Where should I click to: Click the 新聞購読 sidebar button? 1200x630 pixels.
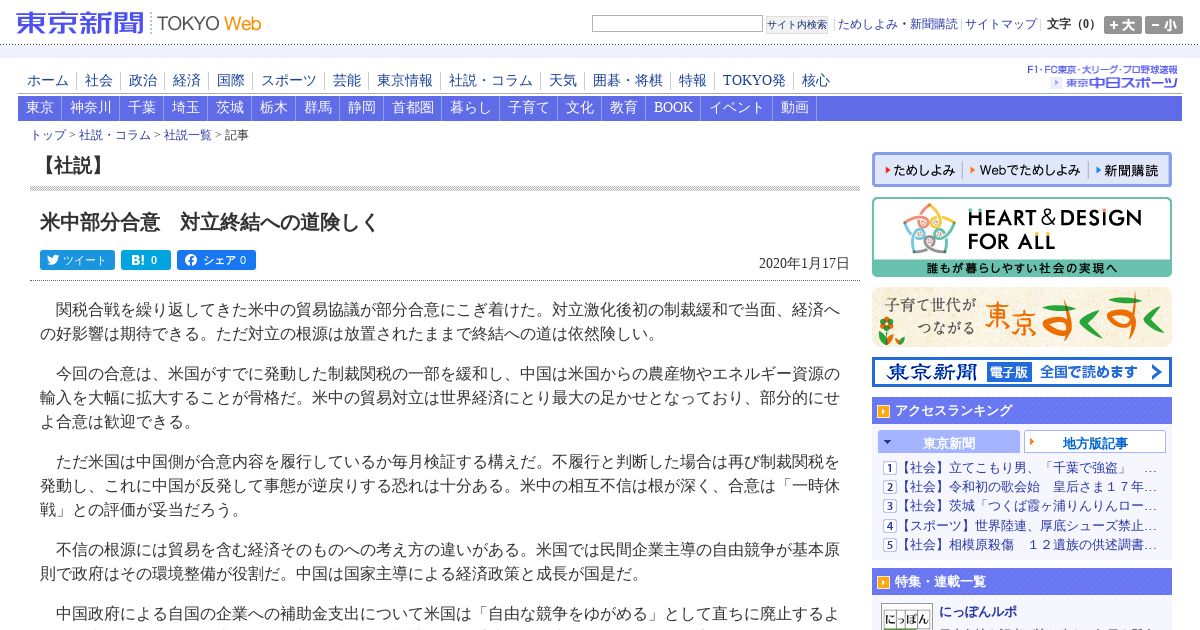[x=1127, y=171]
